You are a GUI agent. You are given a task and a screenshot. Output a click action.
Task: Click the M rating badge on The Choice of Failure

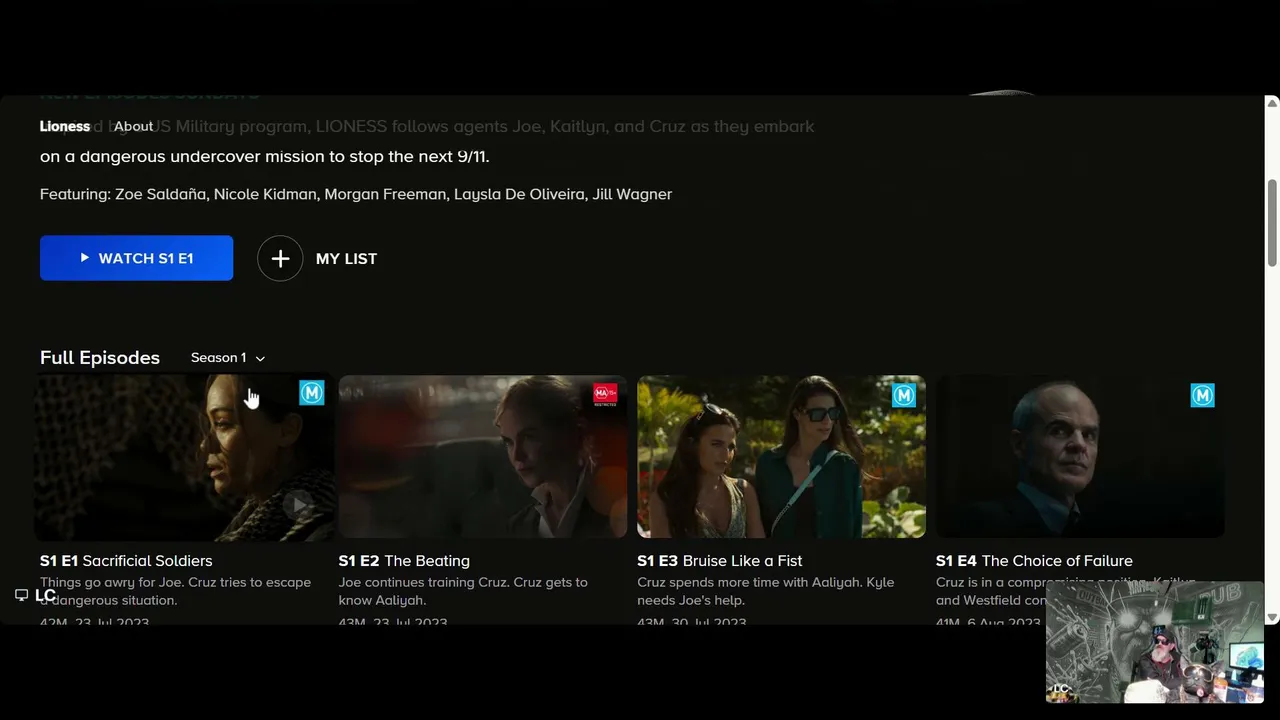point(1202,395)
